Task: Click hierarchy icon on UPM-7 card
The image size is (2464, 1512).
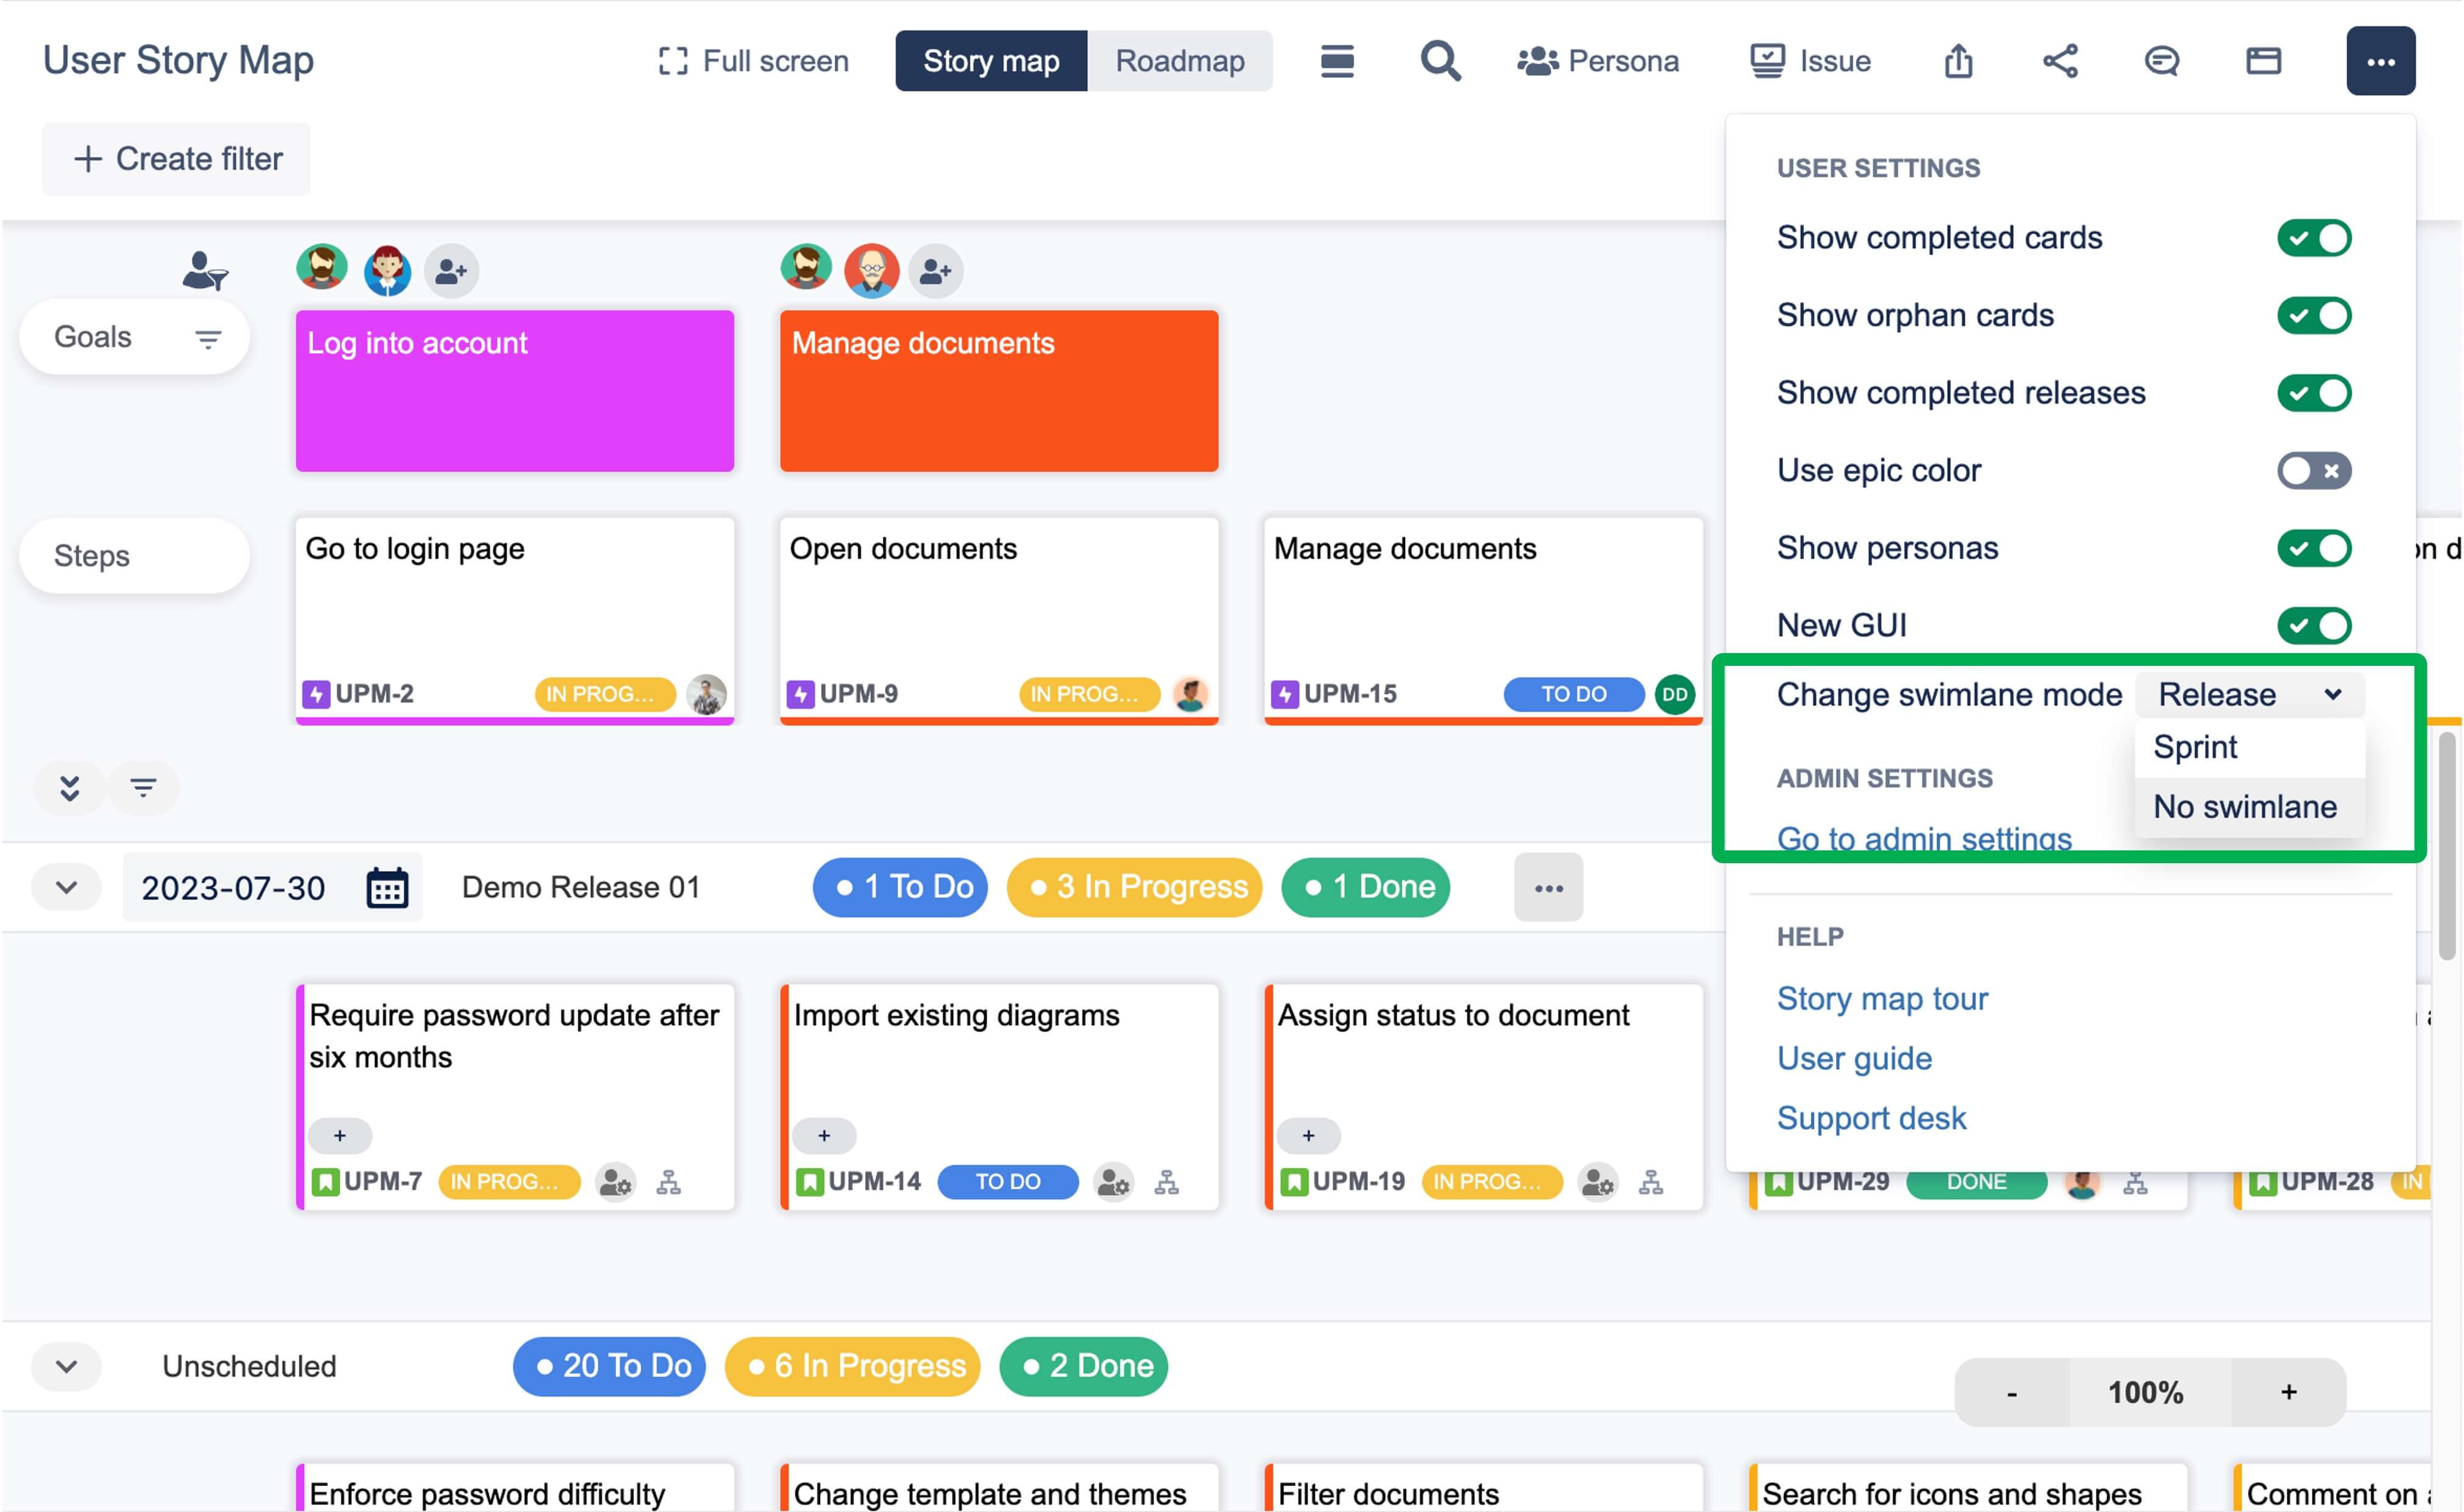Action: [x=668, y=1183]
